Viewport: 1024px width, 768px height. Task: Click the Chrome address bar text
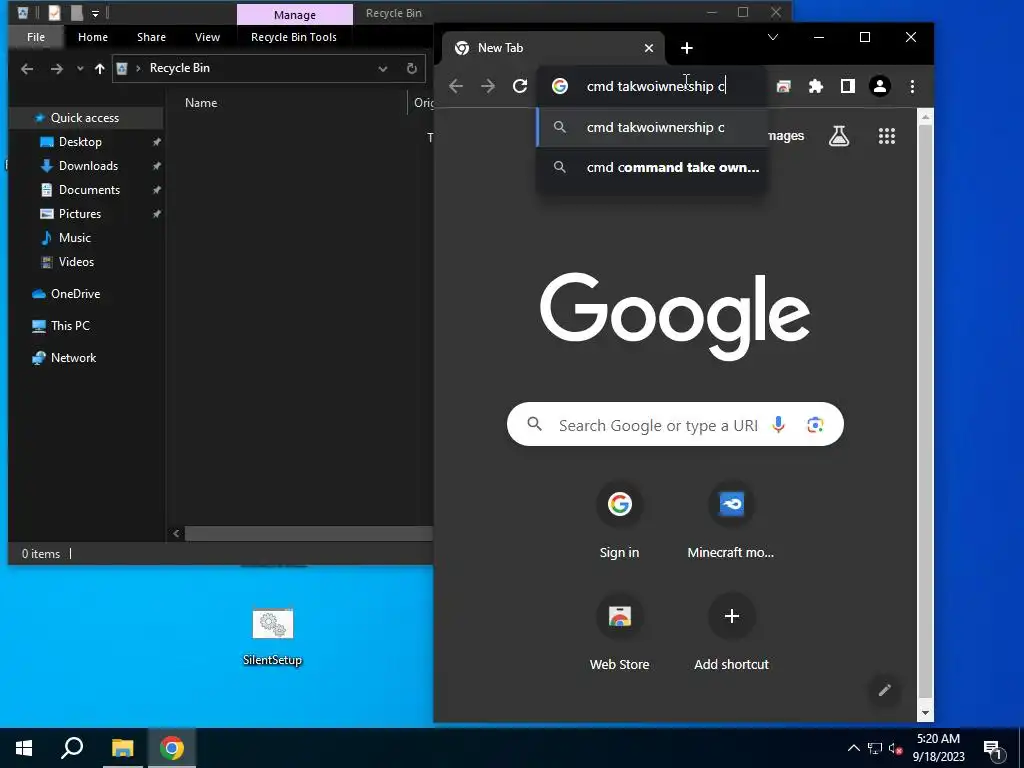point(656,86)
